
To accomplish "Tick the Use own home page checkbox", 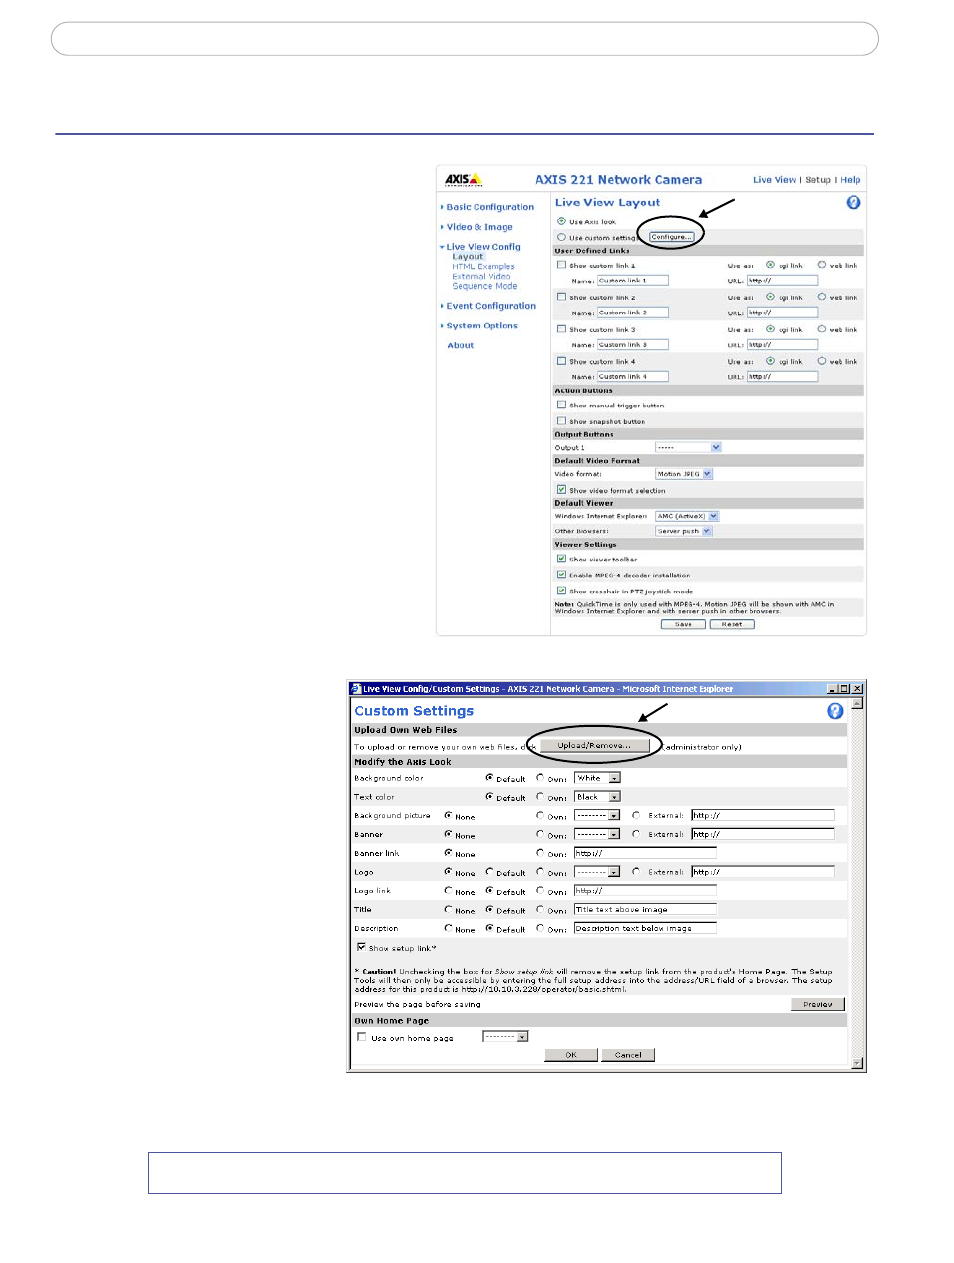I will (x=361, y=1037).
